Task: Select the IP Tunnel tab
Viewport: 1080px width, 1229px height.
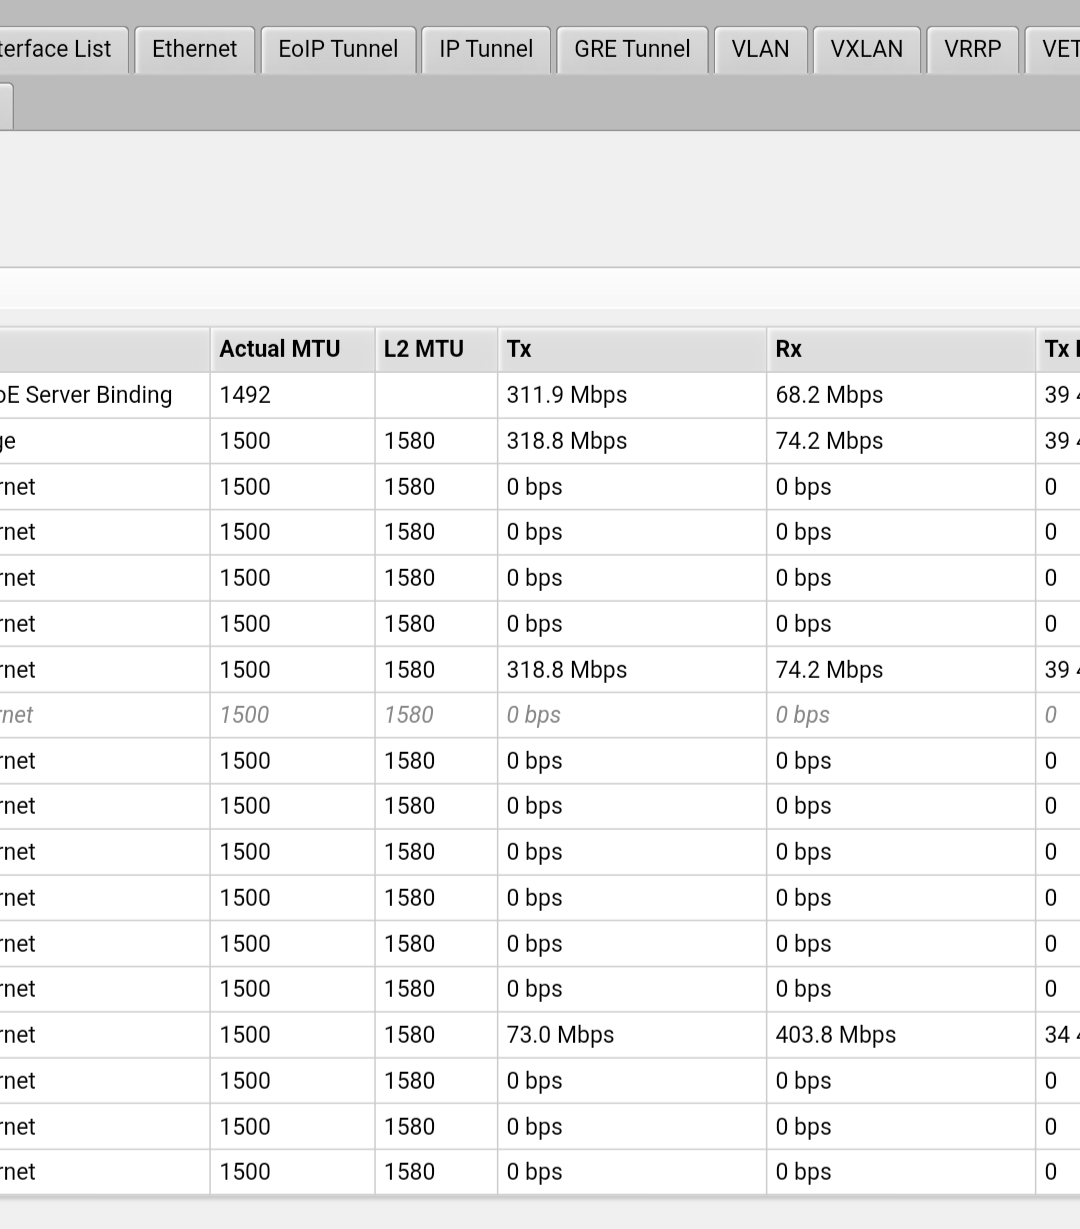Action: coord(485,48)
